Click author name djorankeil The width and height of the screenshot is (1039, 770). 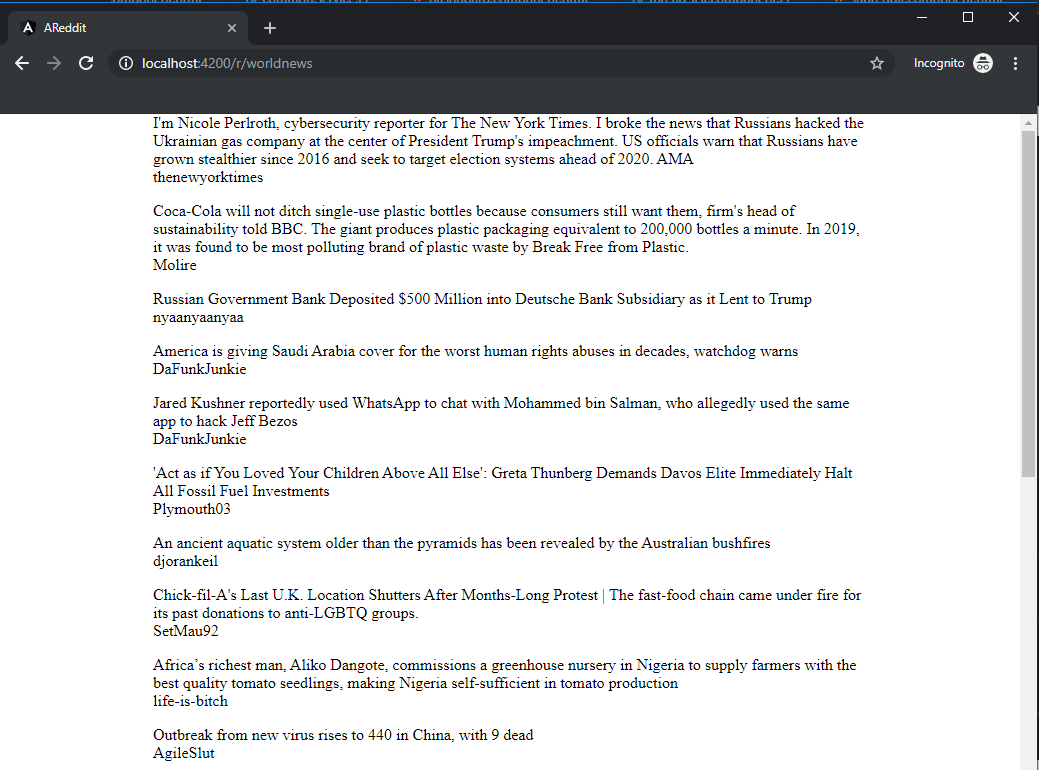tap(186, 561)
